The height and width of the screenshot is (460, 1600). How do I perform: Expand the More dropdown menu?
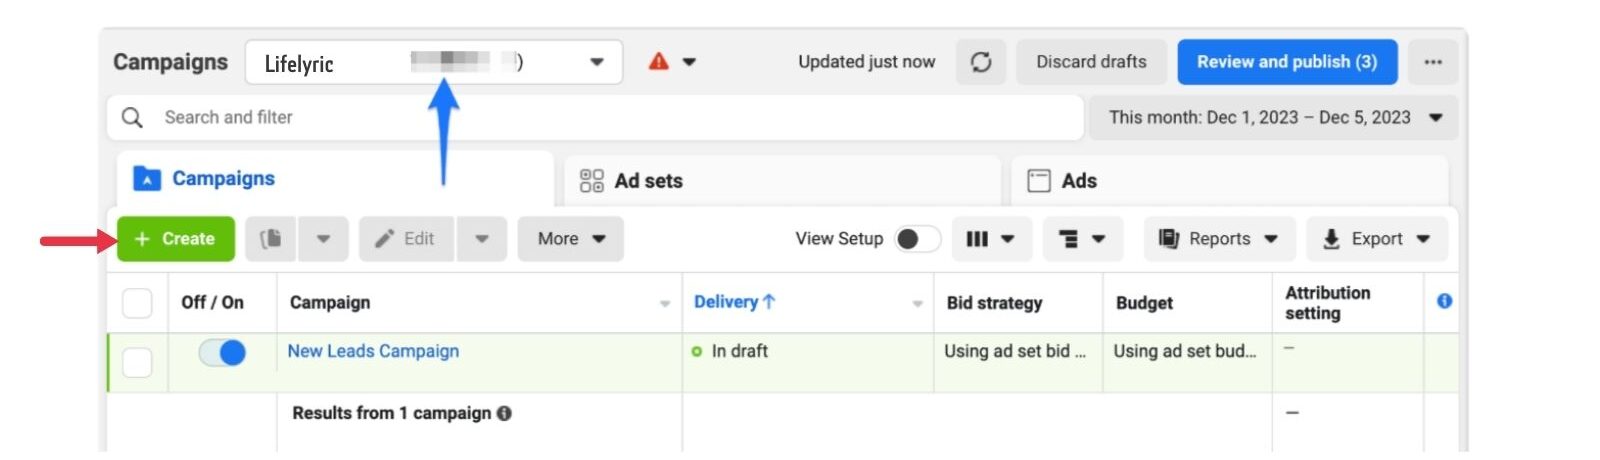[x=570, y=239]
